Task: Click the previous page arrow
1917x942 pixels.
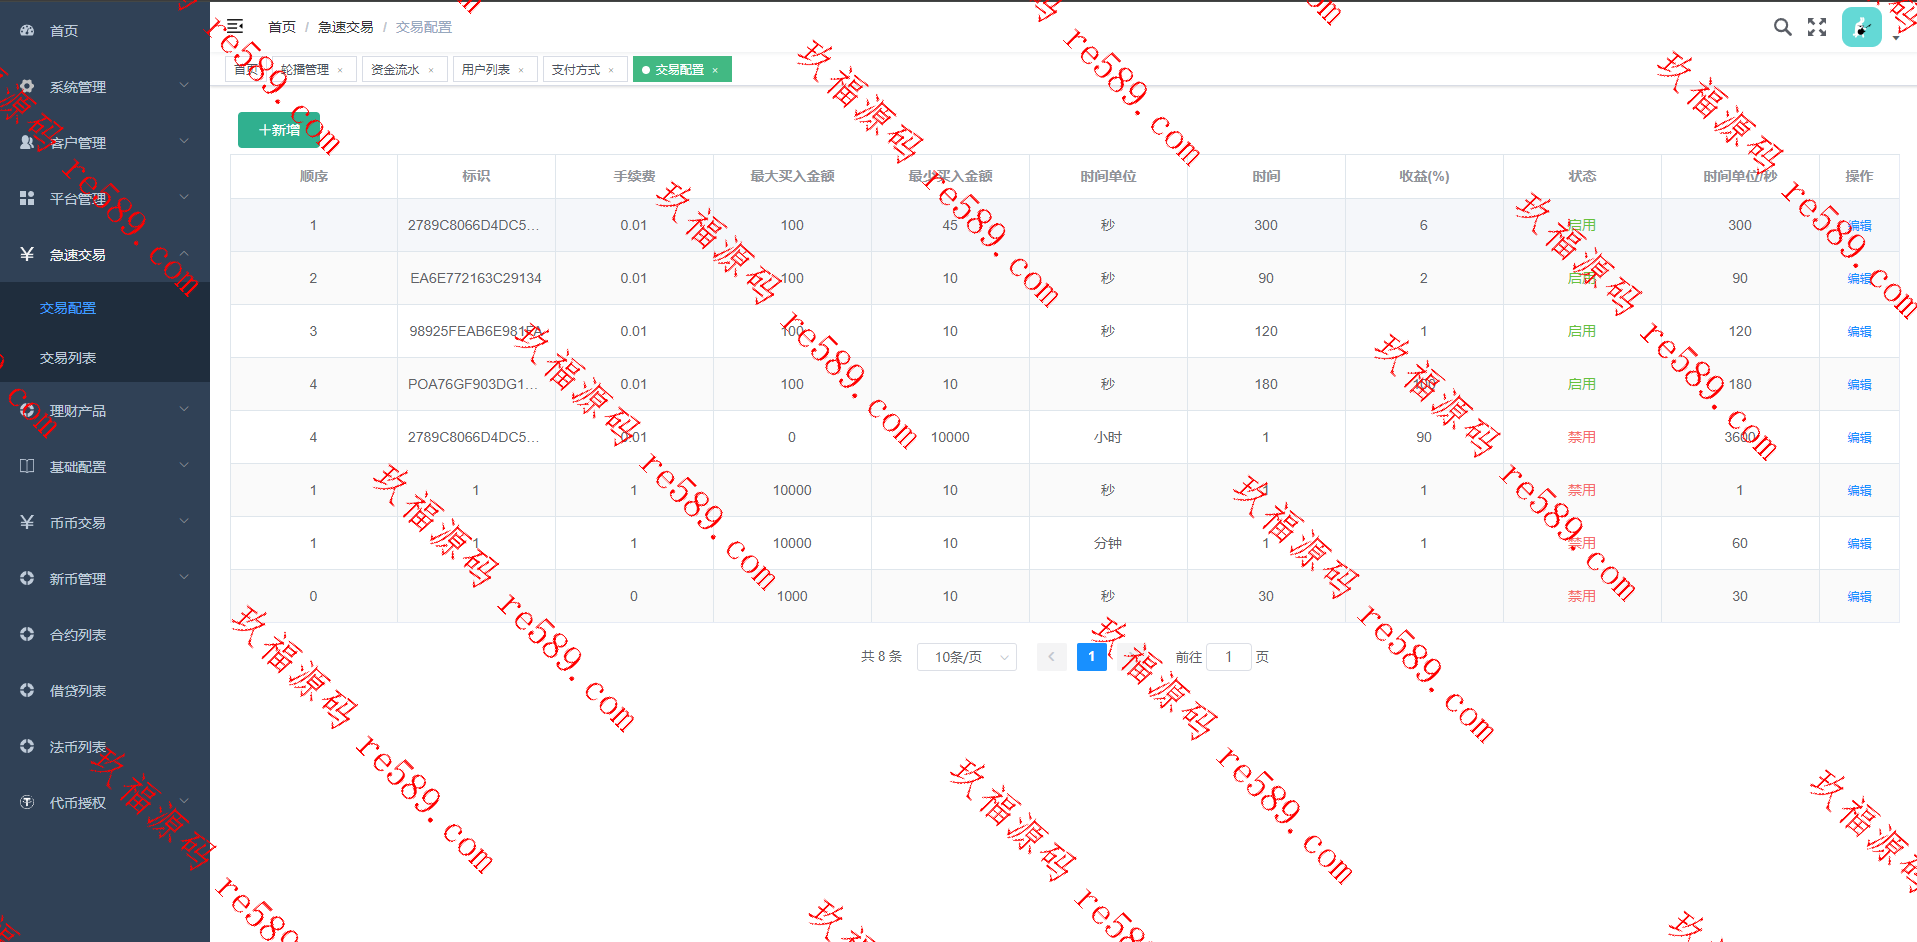Action: point(1051,657)
